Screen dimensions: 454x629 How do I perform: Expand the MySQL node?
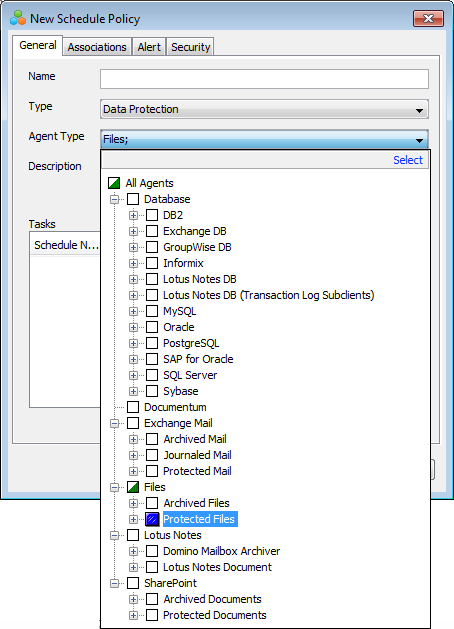point(133,311)
